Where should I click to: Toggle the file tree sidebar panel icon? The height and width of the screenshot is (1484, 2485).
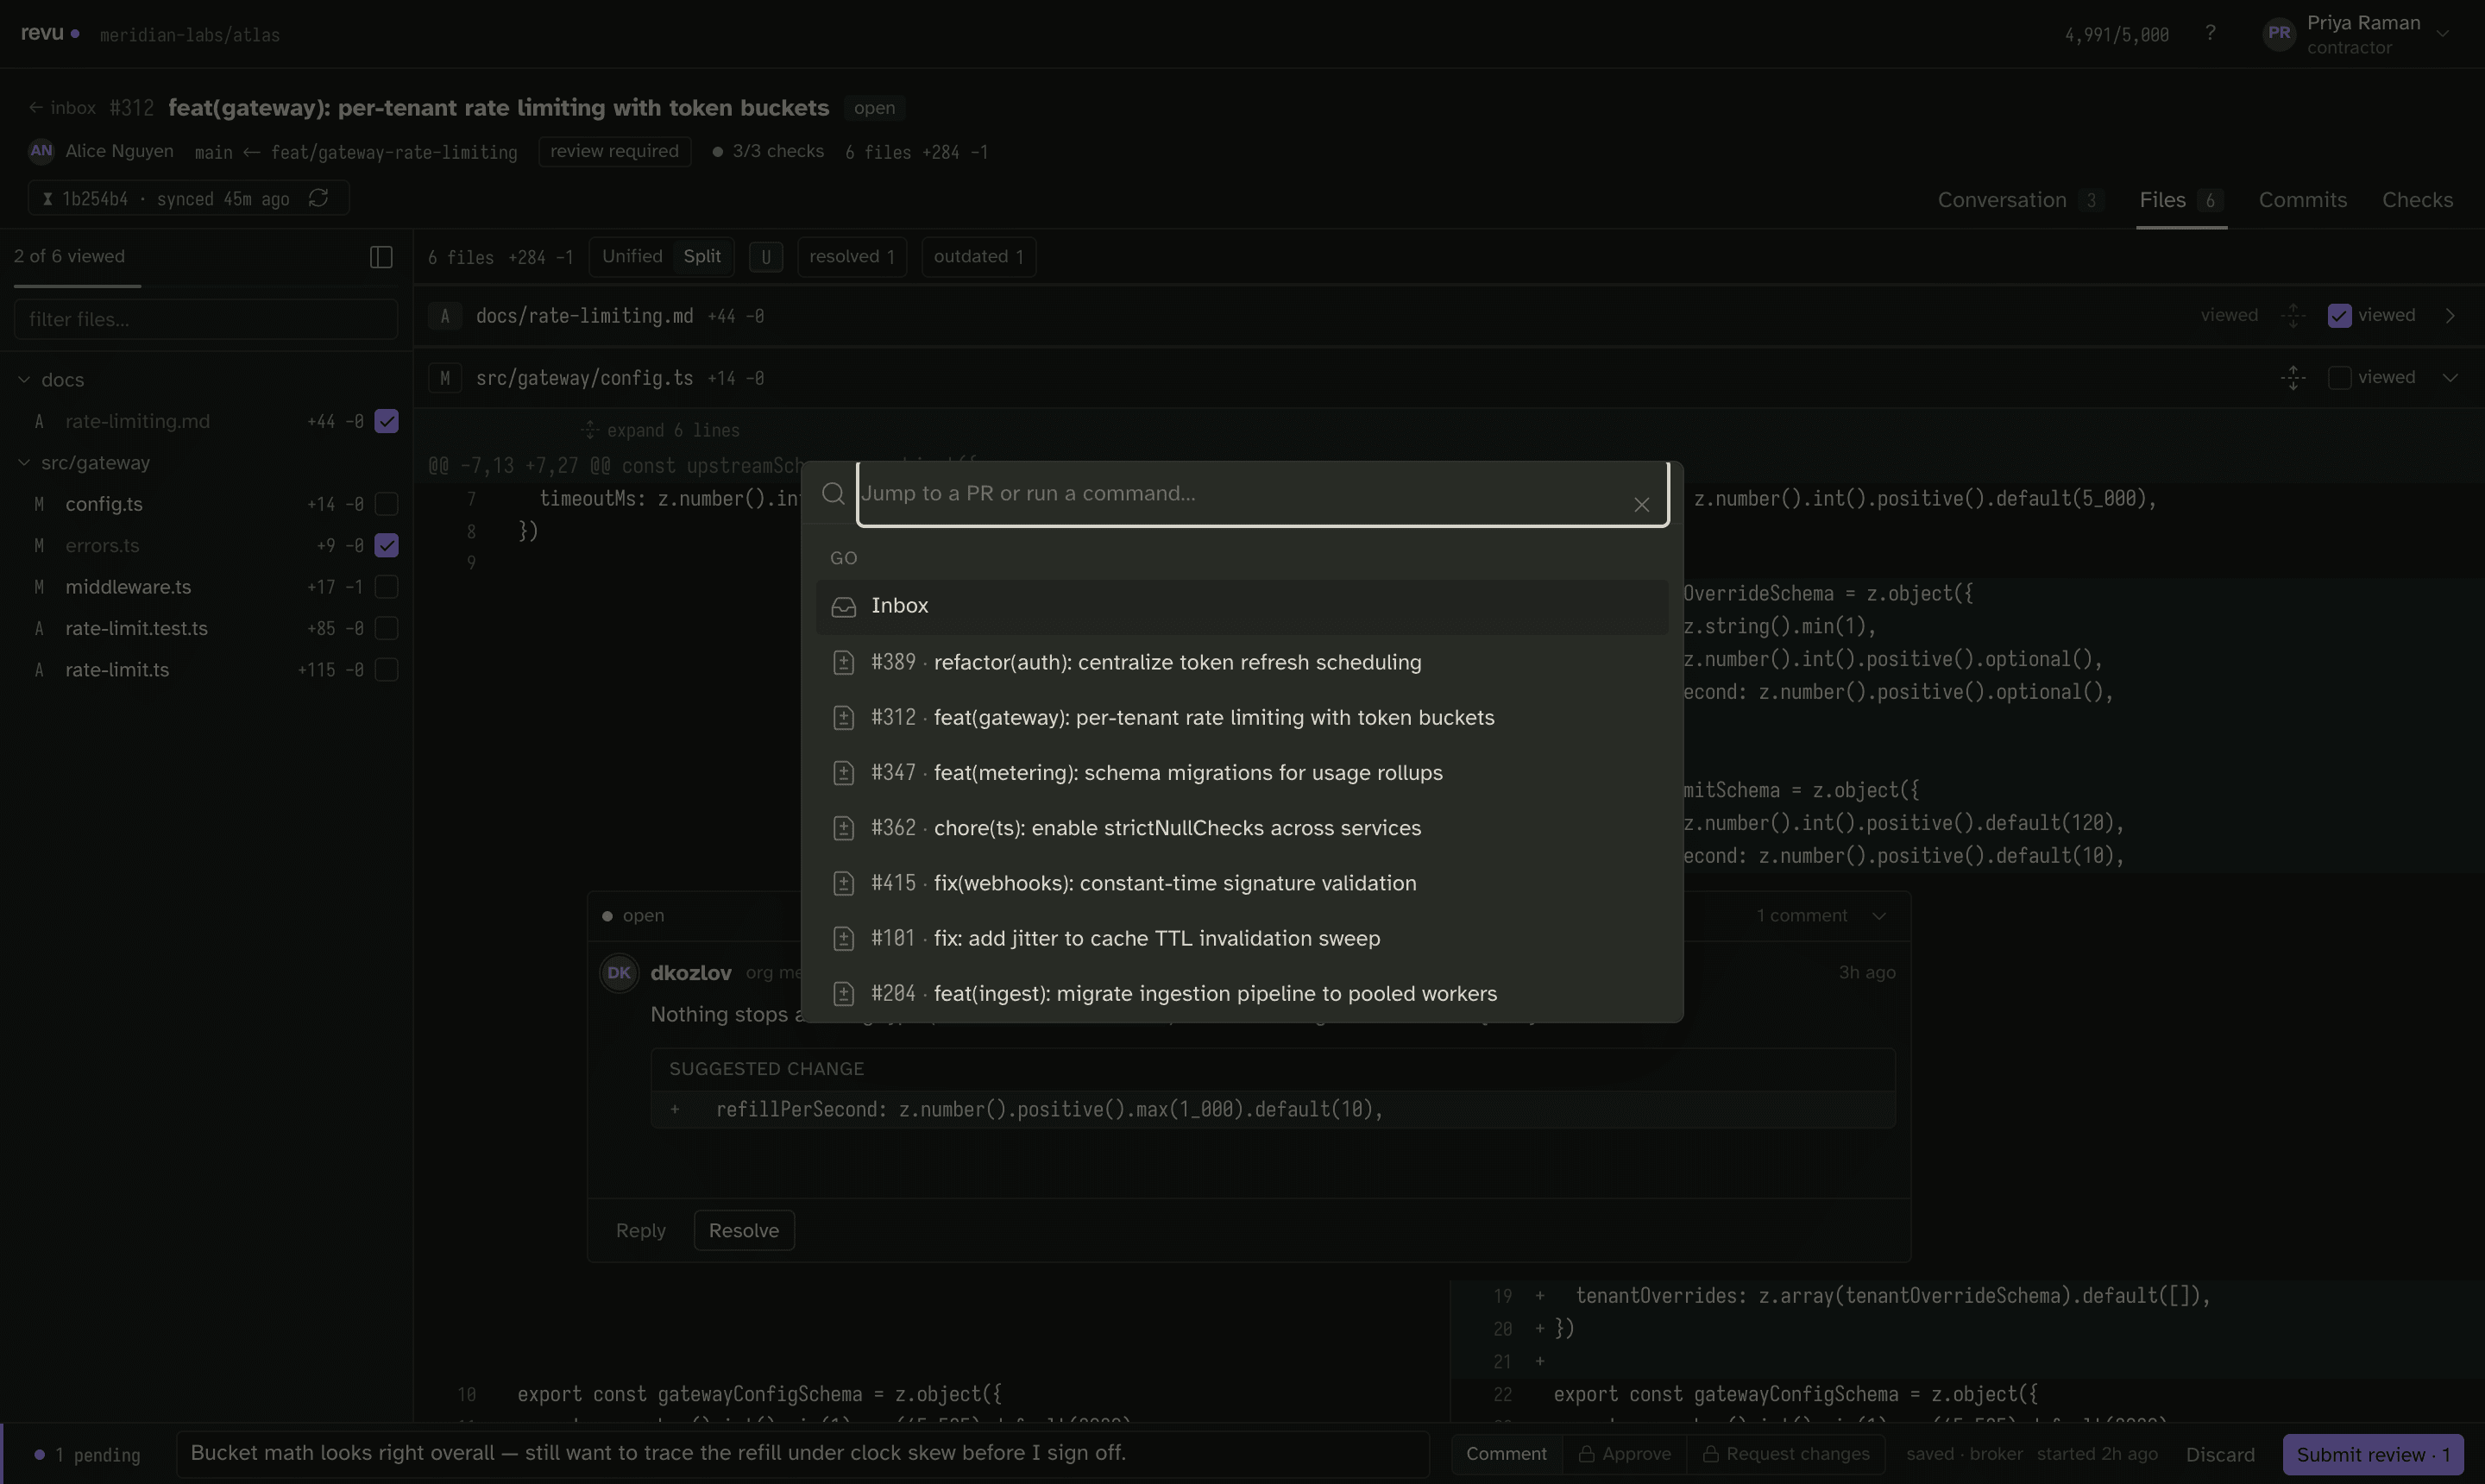(381, 257)
